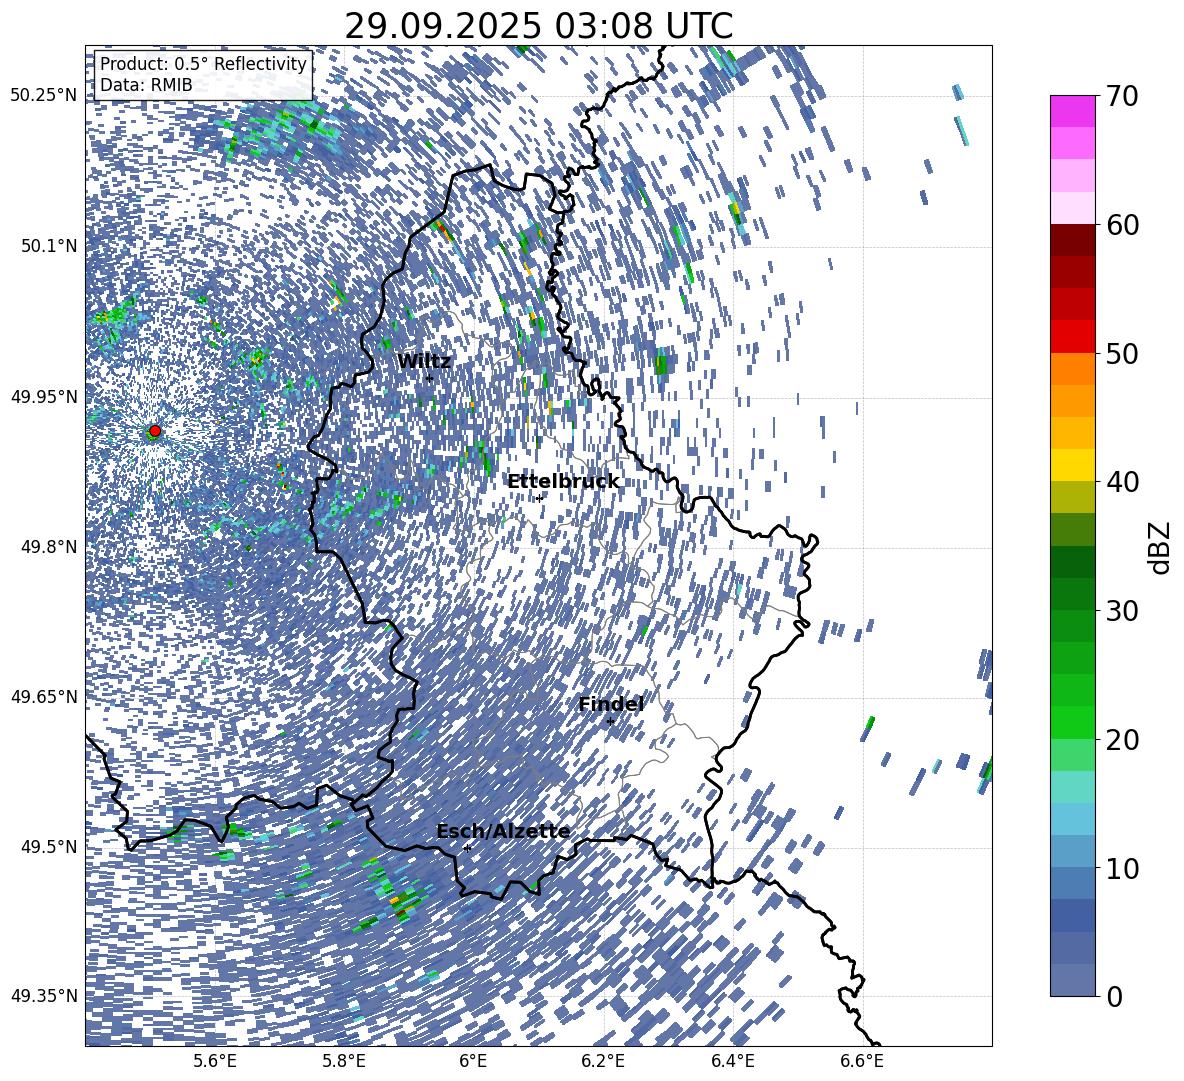Click the Product 0.5° Reflectivity info box
The height and width of the screenshot is (1081, 1184).
[x=203, y=75]
